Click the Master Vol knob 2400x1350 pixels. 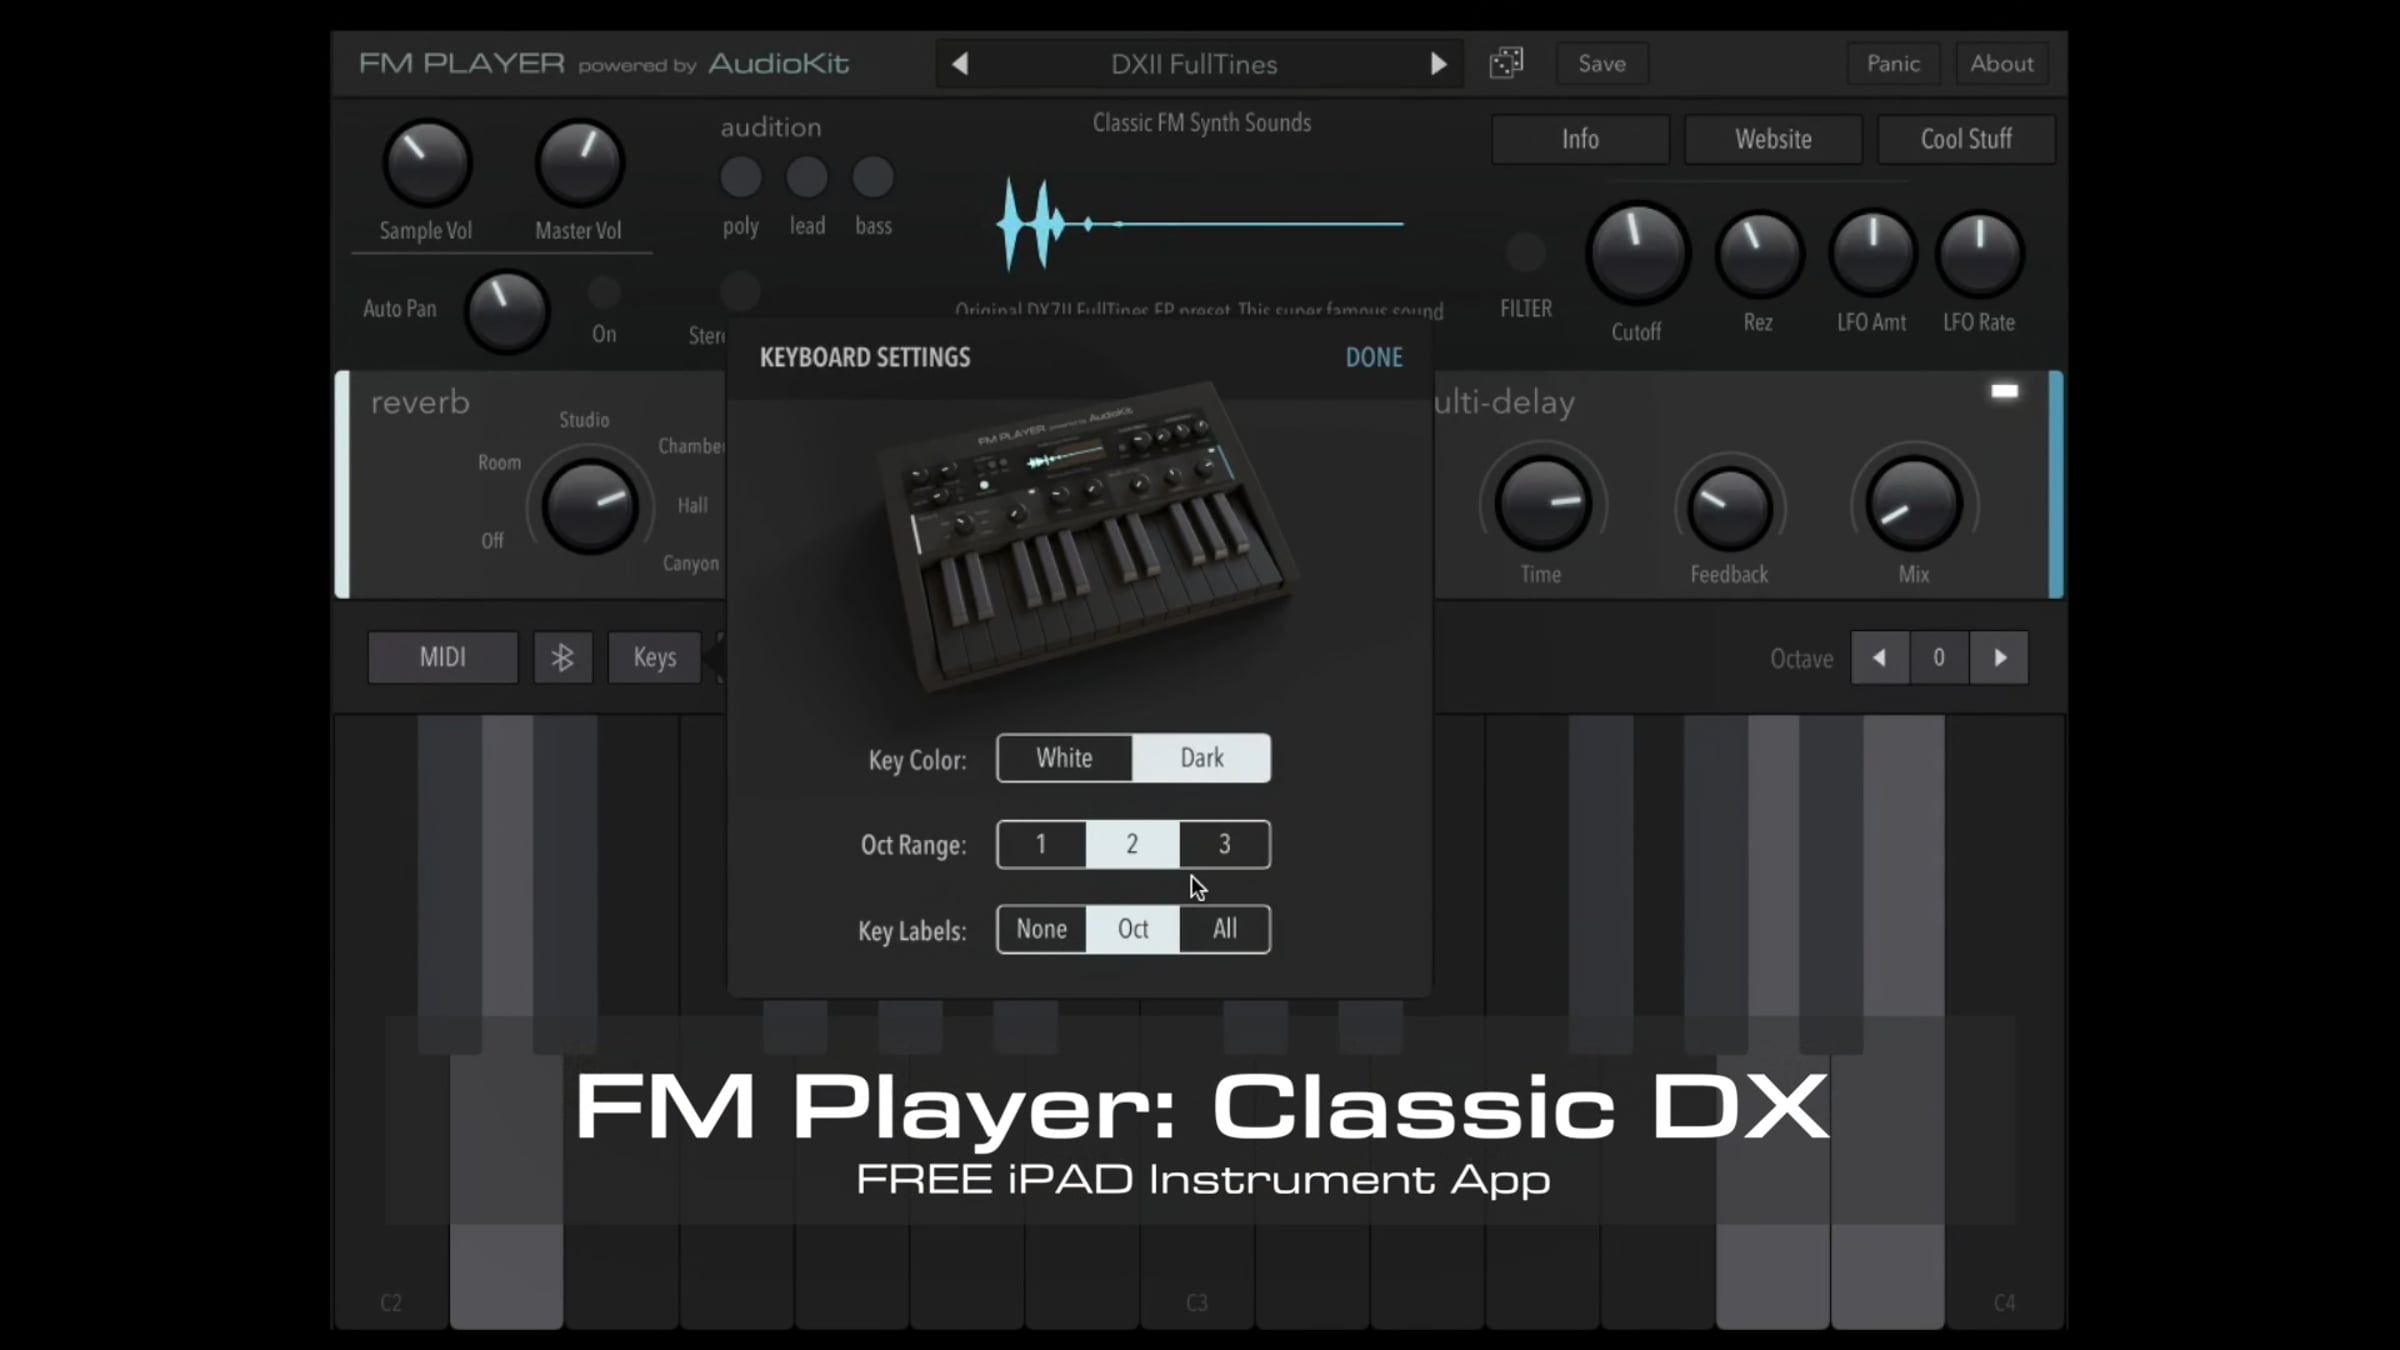click(580, 163)
